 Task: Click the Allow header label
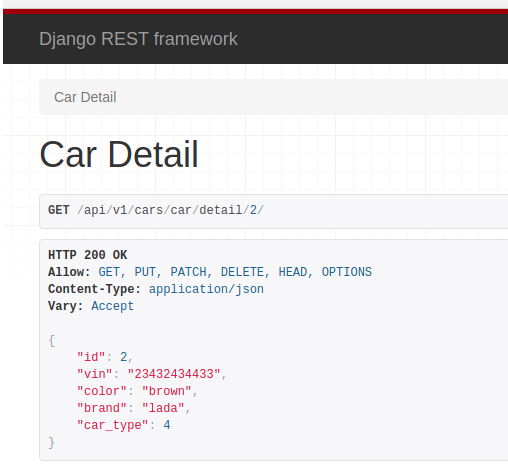point(69,272)
